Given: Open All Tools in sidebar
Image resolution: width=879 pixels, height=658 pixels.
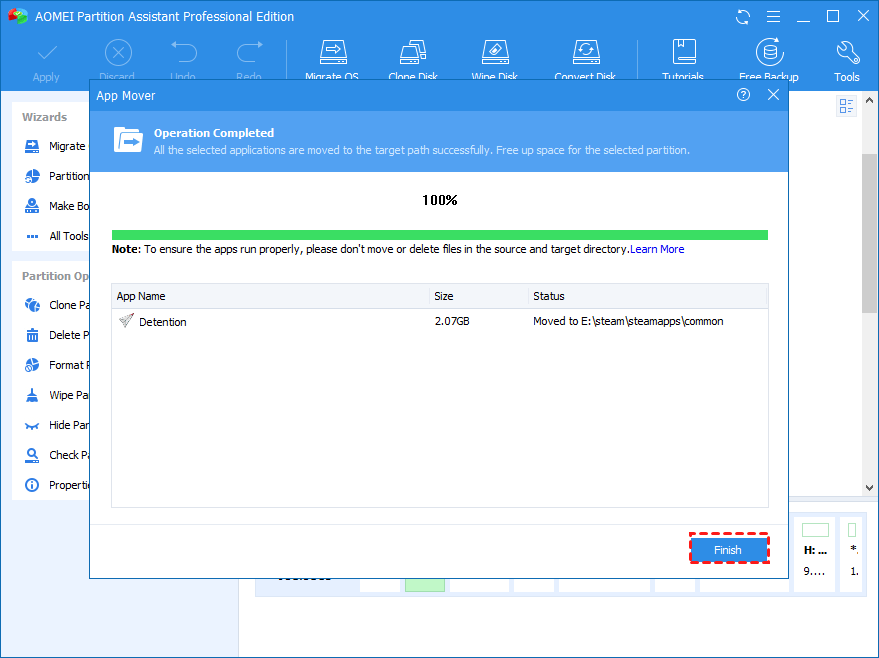Looking at the screenshot, I should coord(56,236).
